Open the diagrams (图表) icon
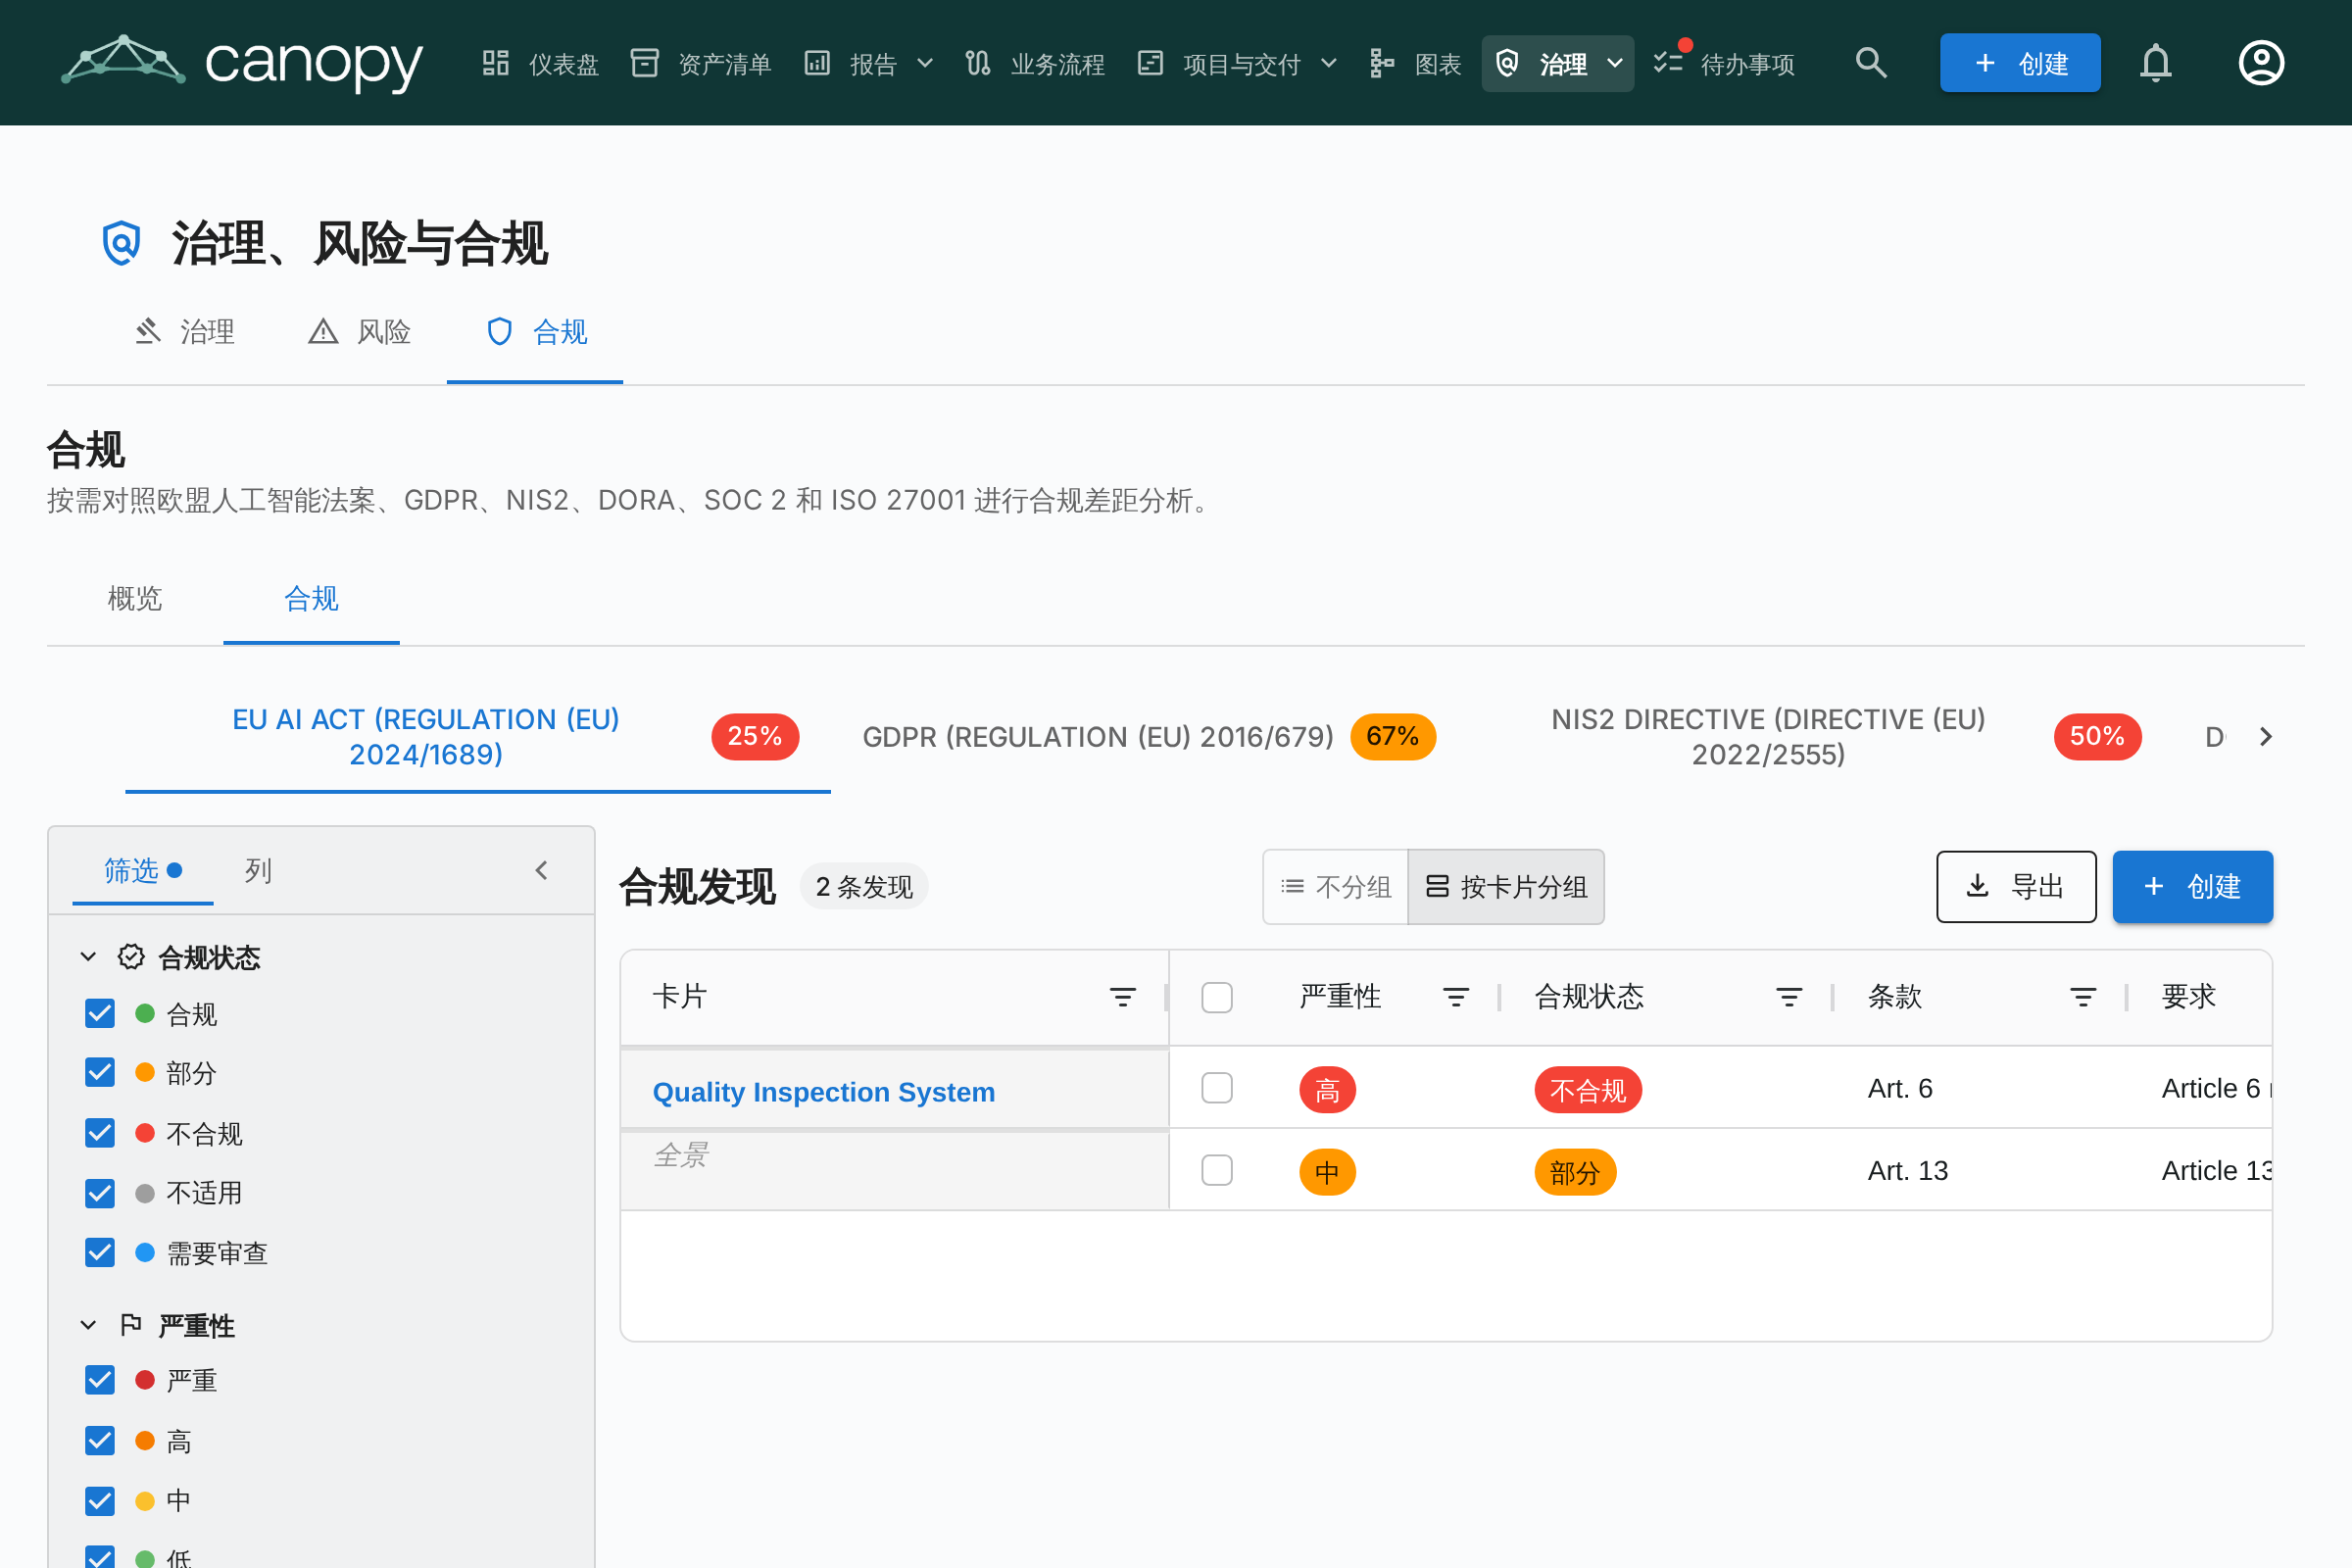2352x1568 pixels. pos(1382,63)
